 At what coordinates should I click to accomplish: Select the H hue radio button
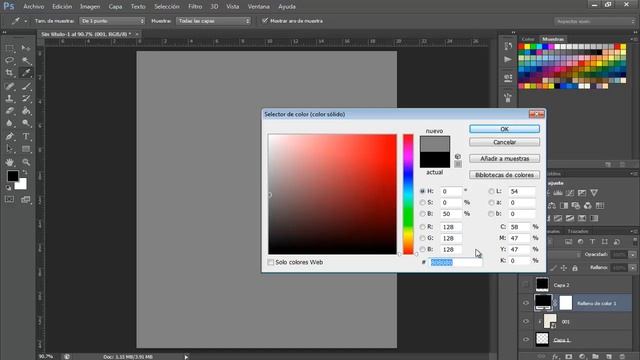coord(422,191)
